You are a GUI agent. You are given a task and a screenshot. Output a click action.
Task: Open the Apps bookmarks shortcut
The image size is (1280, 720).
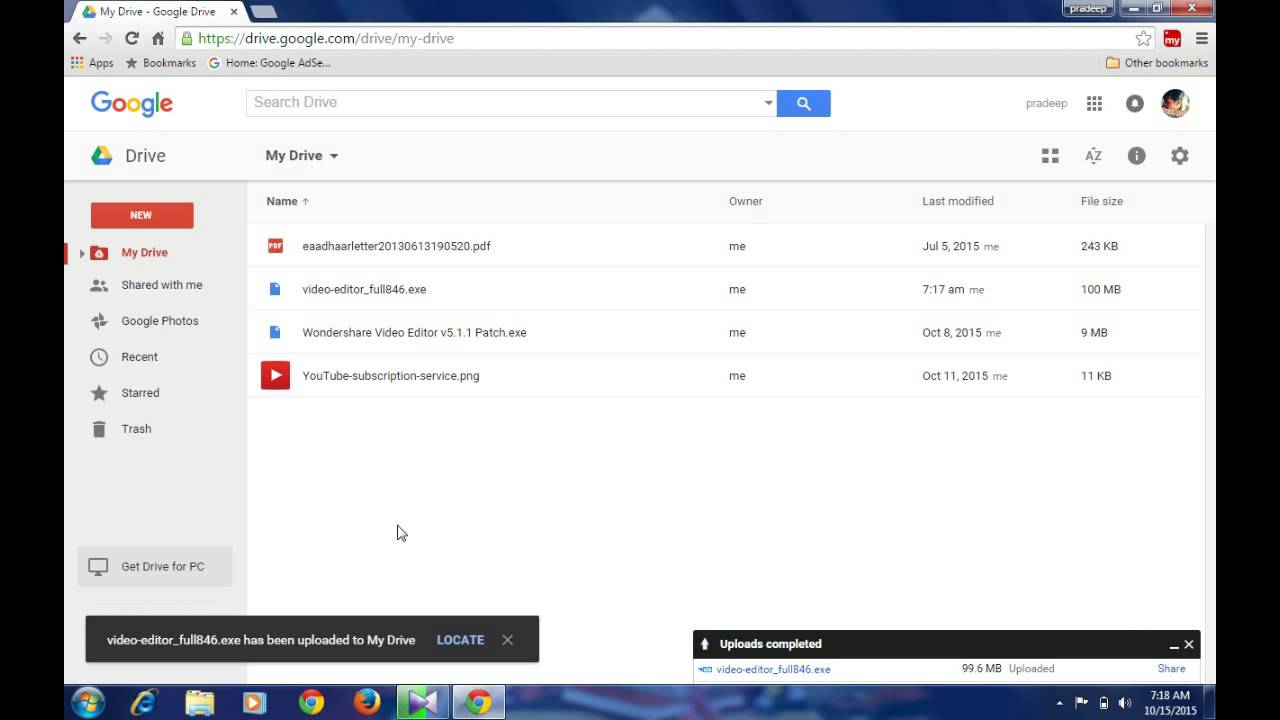click(92, 63)
